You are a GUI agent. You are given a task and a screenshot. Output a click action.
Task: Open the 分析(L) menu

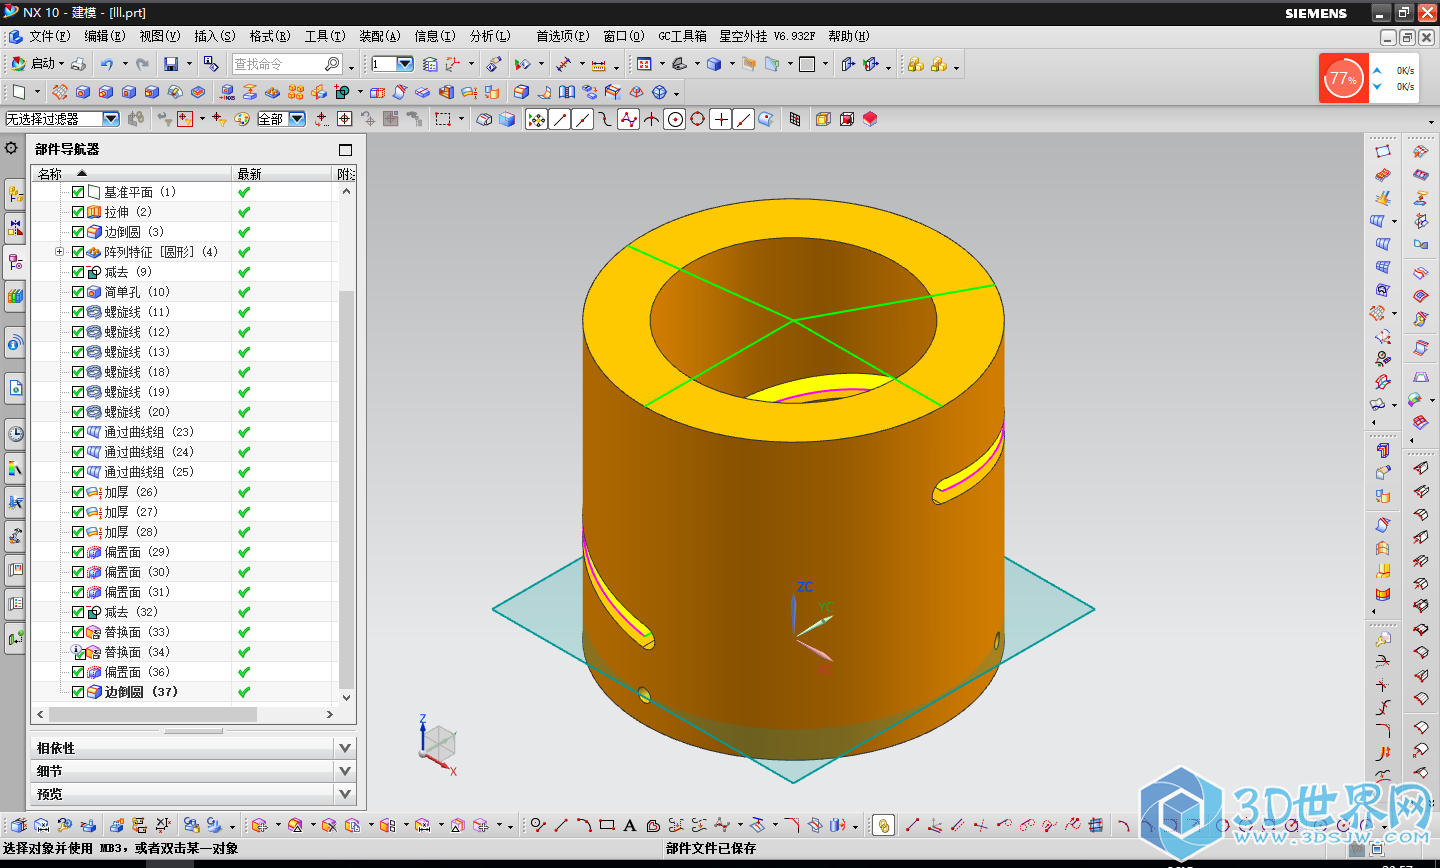point(490,36)
